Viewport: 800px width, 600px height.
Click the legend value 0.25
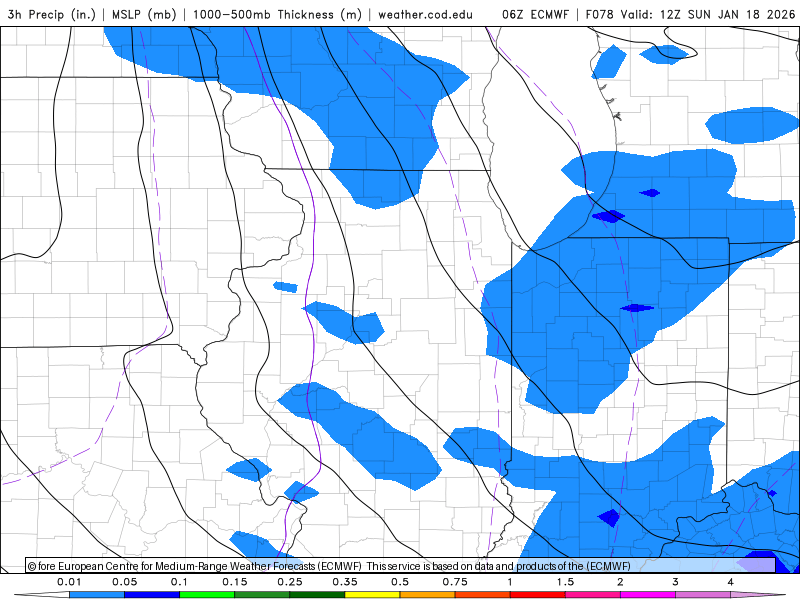pyautogui.click(x=290, y=582)
